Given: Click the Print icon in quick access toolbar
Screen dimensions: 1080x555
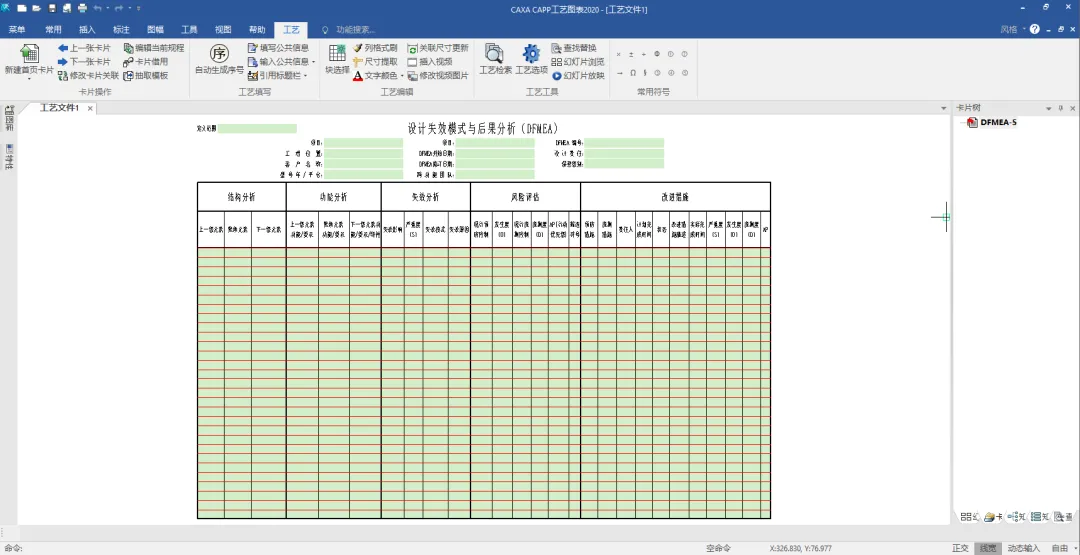Looking at the screenshot, I should [83, 8].
